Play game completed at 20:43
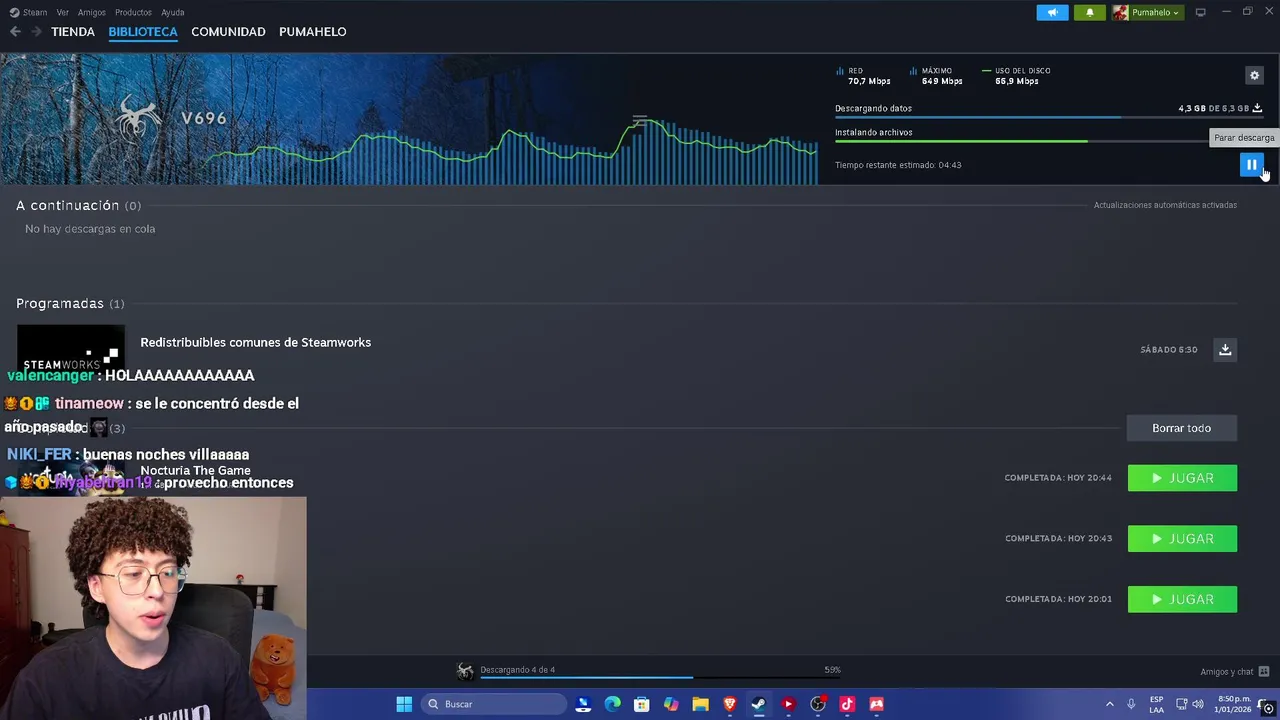The width and height of the screenshot is (1280, 720). [x=1182, y=539]
